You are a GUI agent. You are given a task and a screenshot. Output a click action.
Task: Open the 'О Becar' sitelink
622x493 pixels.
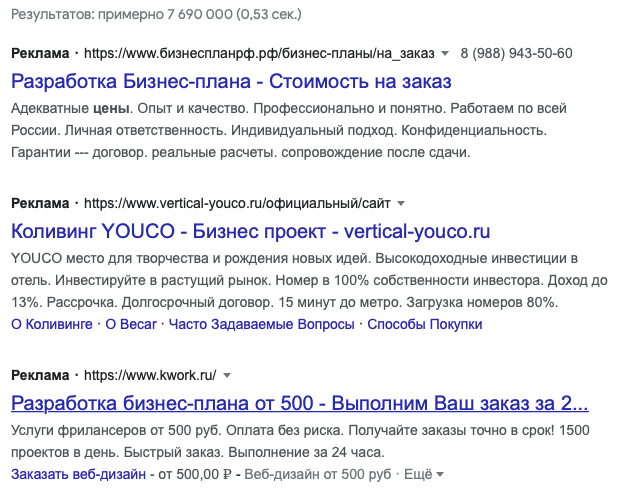pos(131,324)
